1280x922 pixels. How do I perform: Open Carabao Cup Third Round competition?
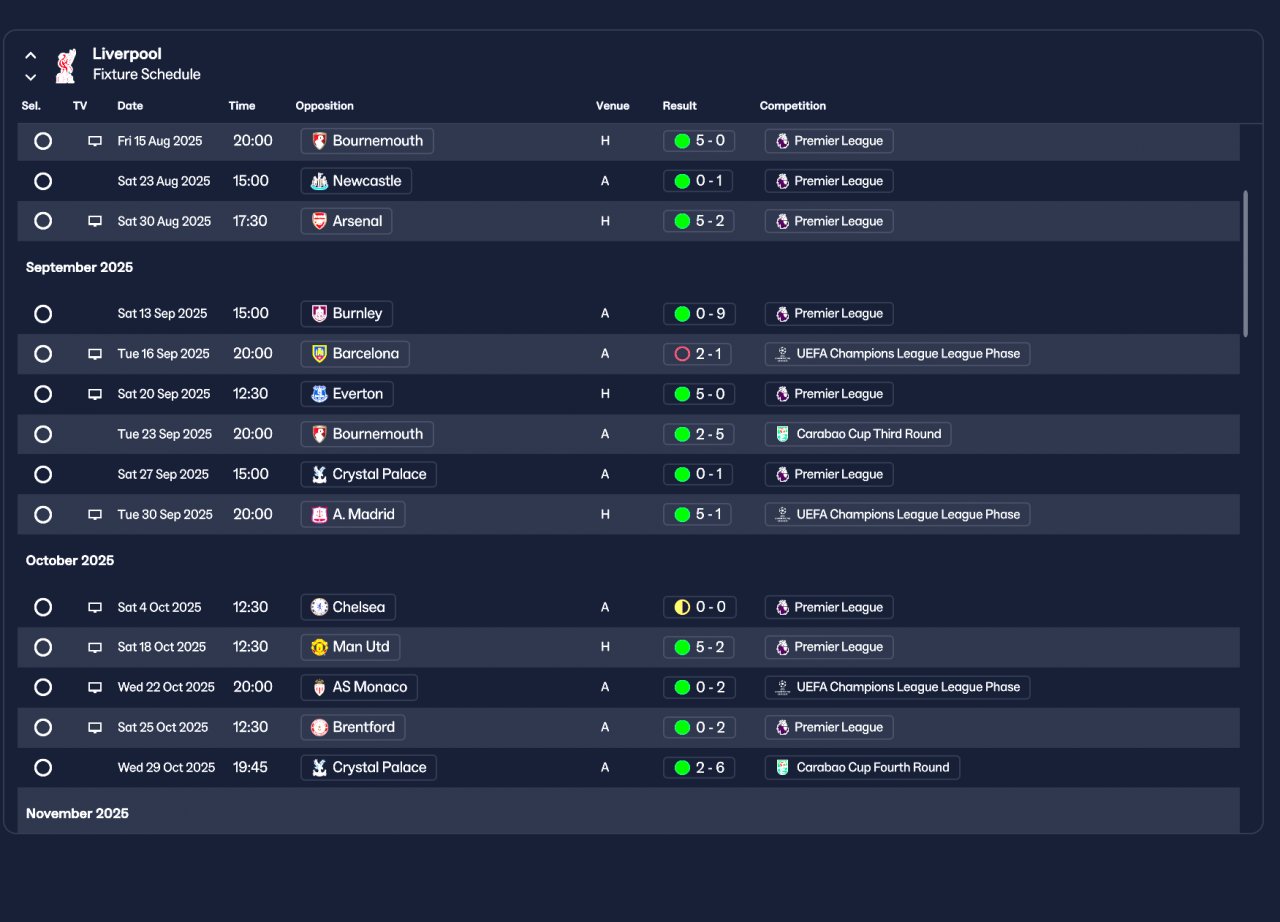[858, 434]
